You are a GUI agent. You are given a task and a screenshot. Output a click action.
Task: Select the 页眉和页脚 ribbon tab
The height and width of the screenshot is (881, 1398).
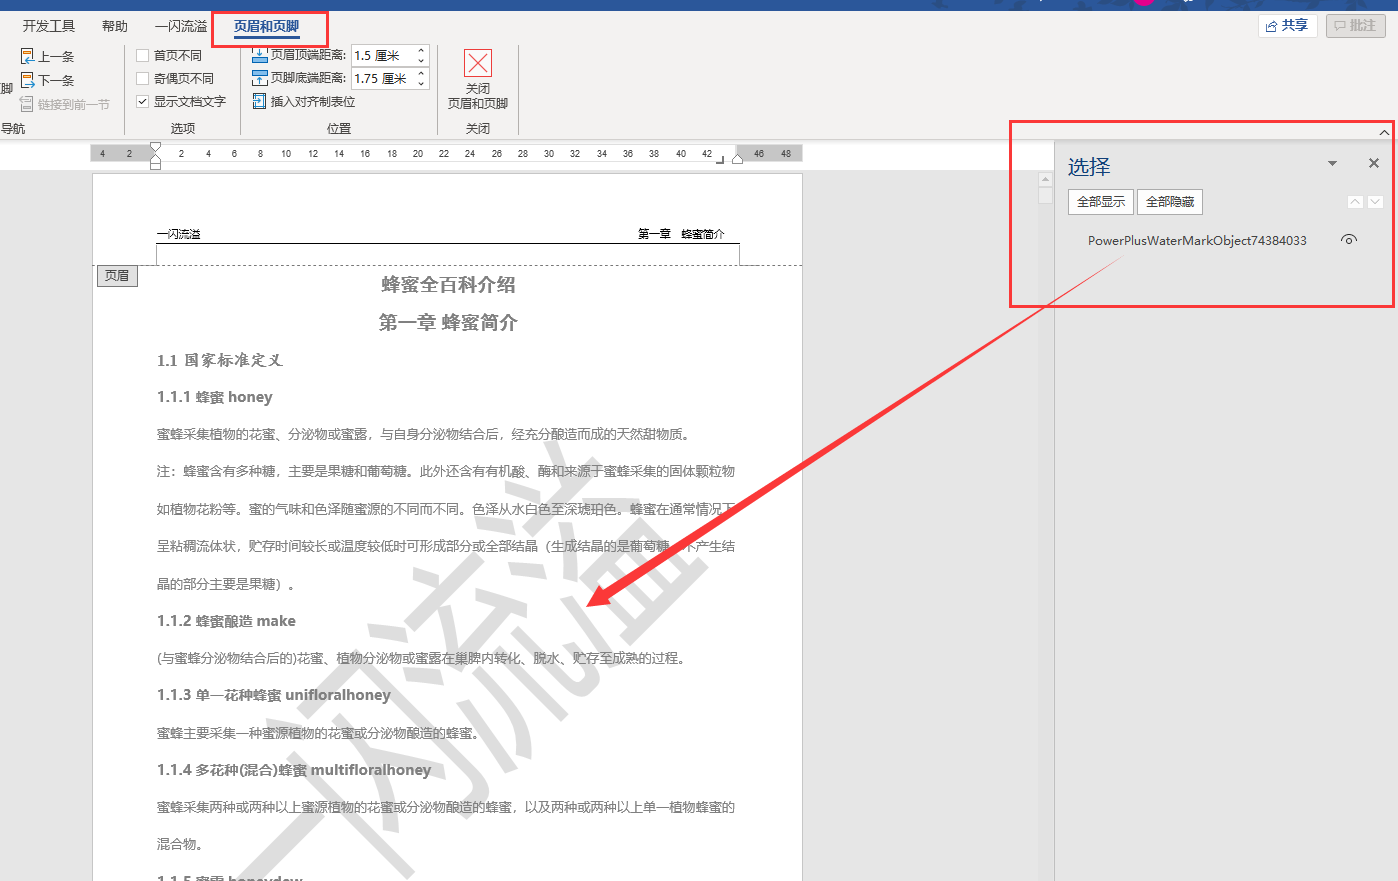tap(267, 26)
